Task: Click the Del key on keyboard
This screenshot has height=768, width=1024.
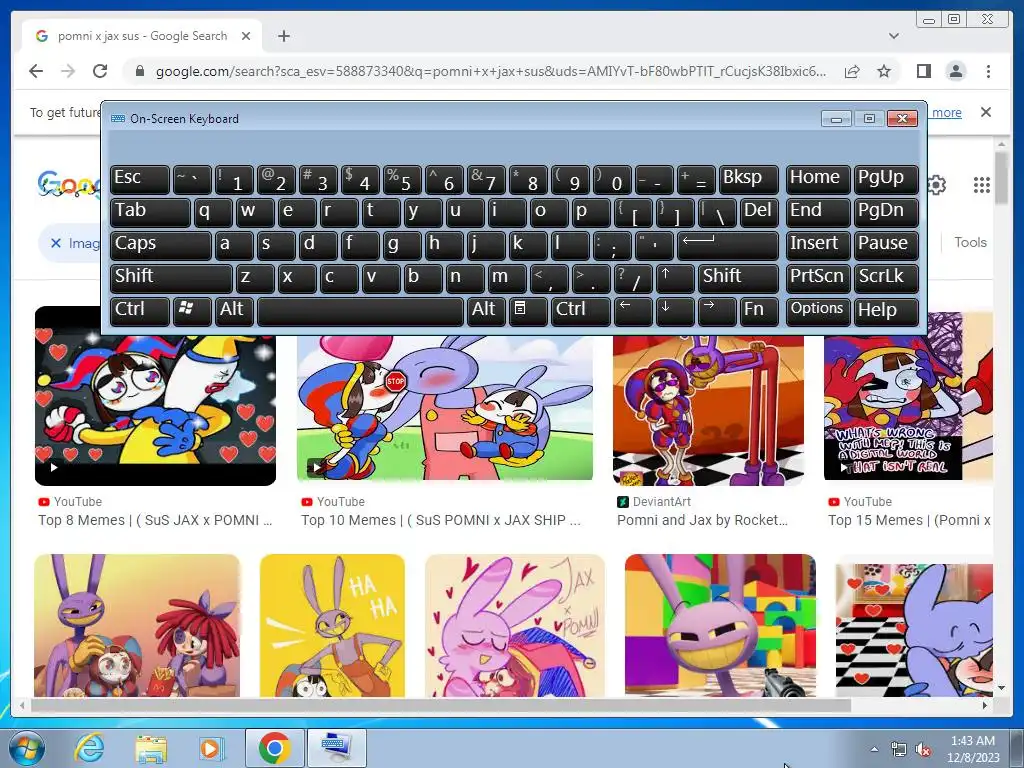Action: click(759, 212)
